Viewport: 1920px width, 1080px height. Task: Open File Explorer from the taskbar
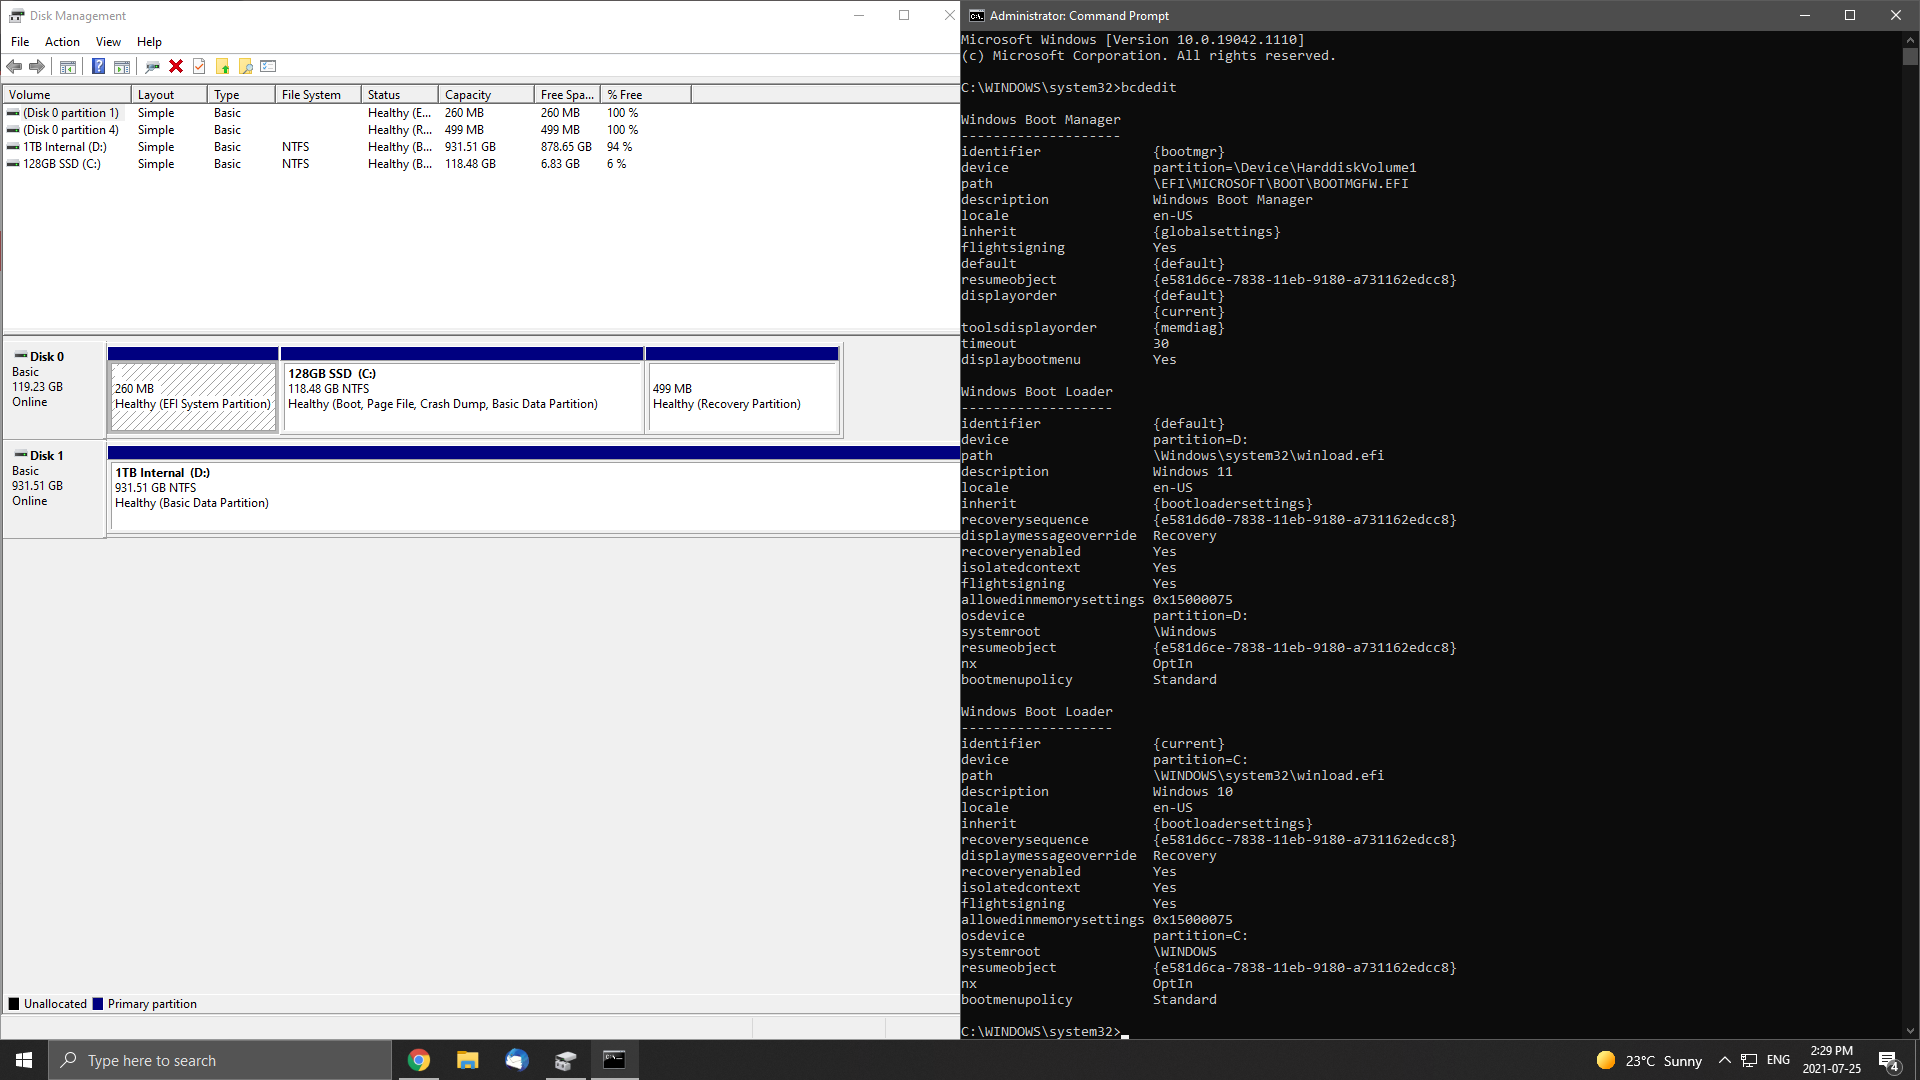click(468, 1060)
